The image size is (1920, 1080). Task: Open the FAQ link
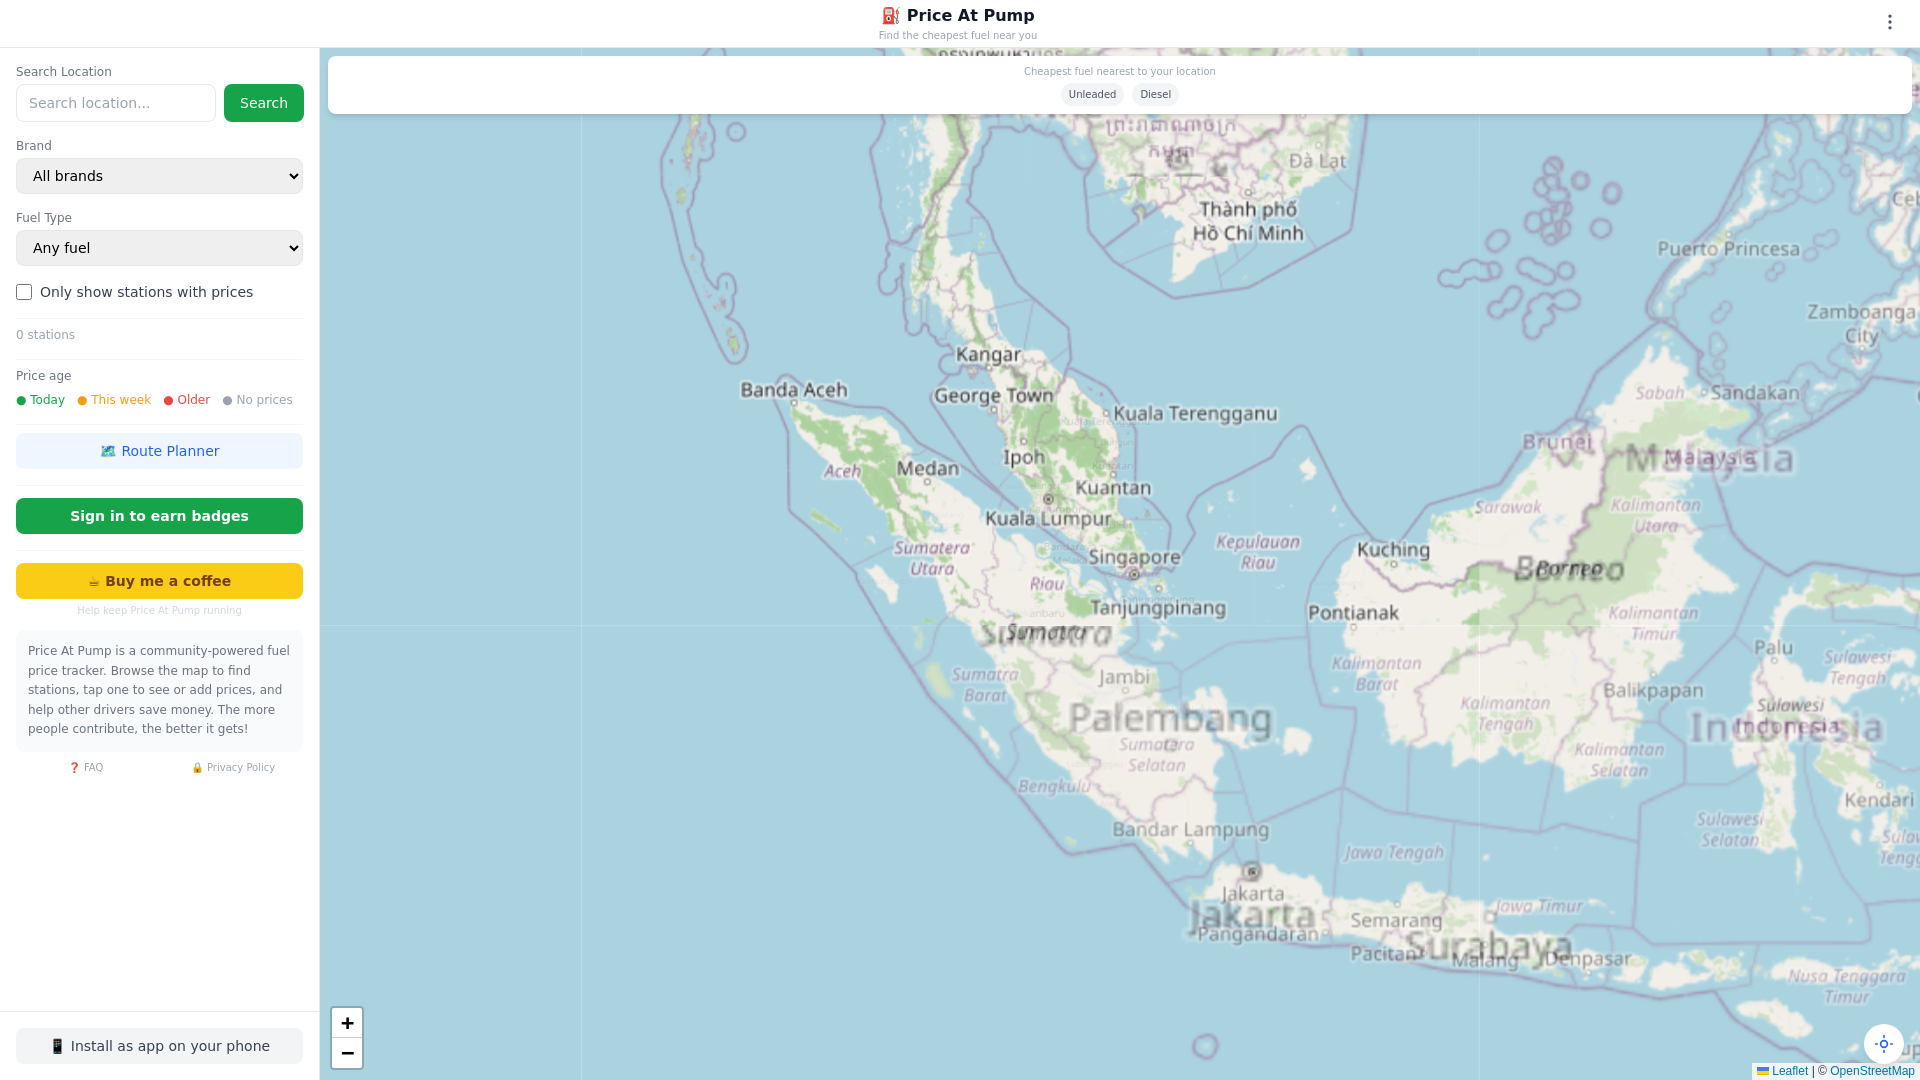click(87, 768)
